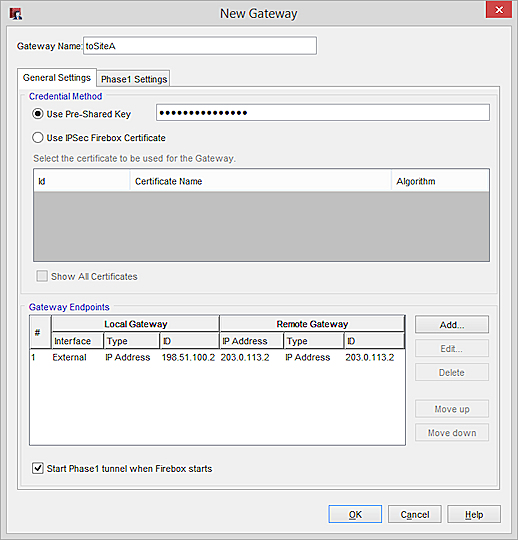Viewport: 518px width, 540px height.
Task: Toggle the Show All Certificates checkbox
Action: (x=42, y=276)
